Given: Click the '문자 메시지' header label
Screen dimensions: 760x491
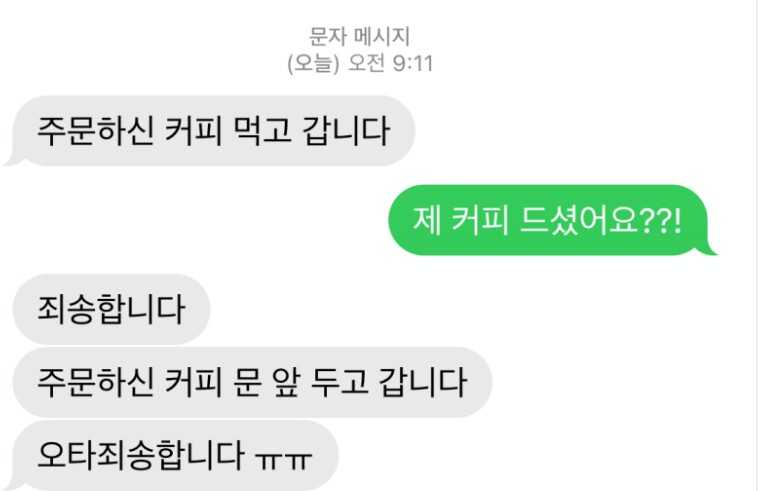Looking at the screenshot, I should pyautogui.click(x=360, y=37).
